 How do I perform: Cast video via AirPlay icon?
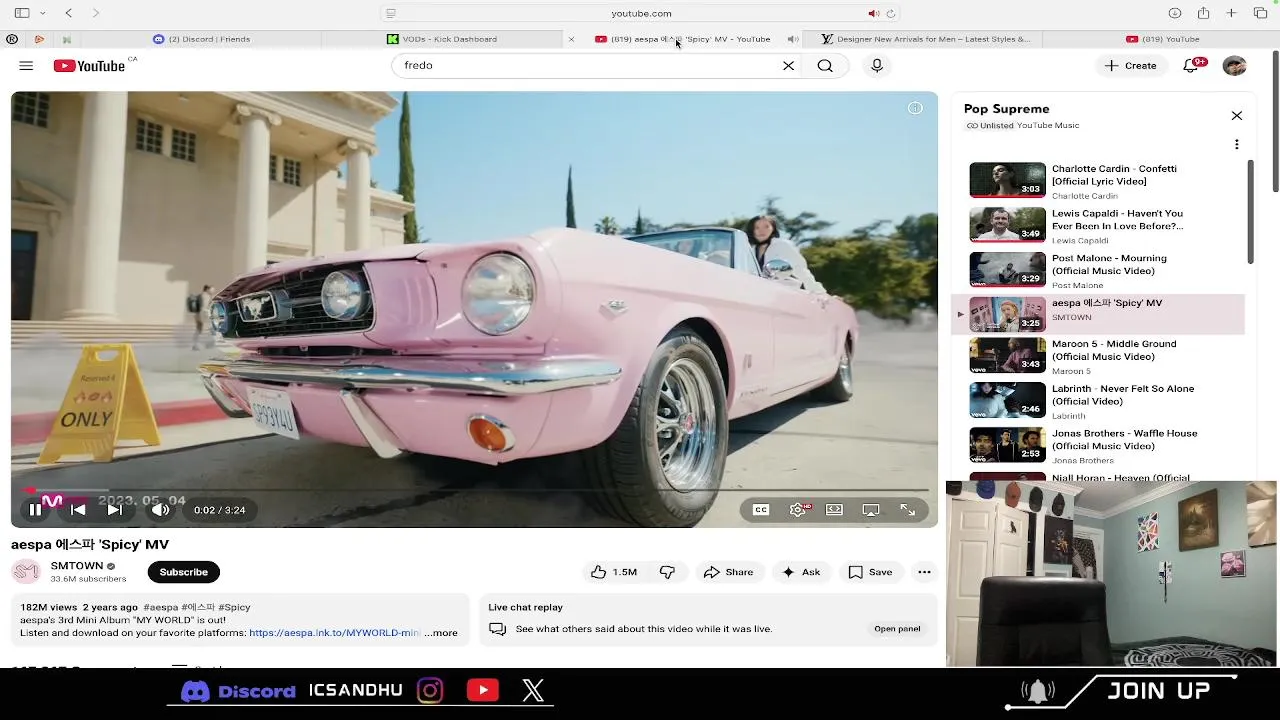click(871, 510)
